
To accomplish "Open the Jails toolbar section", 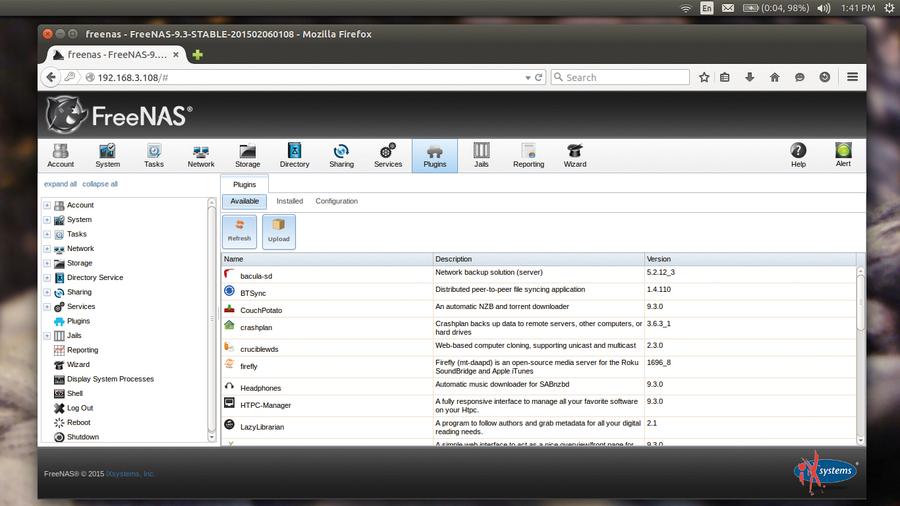I will (481, 155).
